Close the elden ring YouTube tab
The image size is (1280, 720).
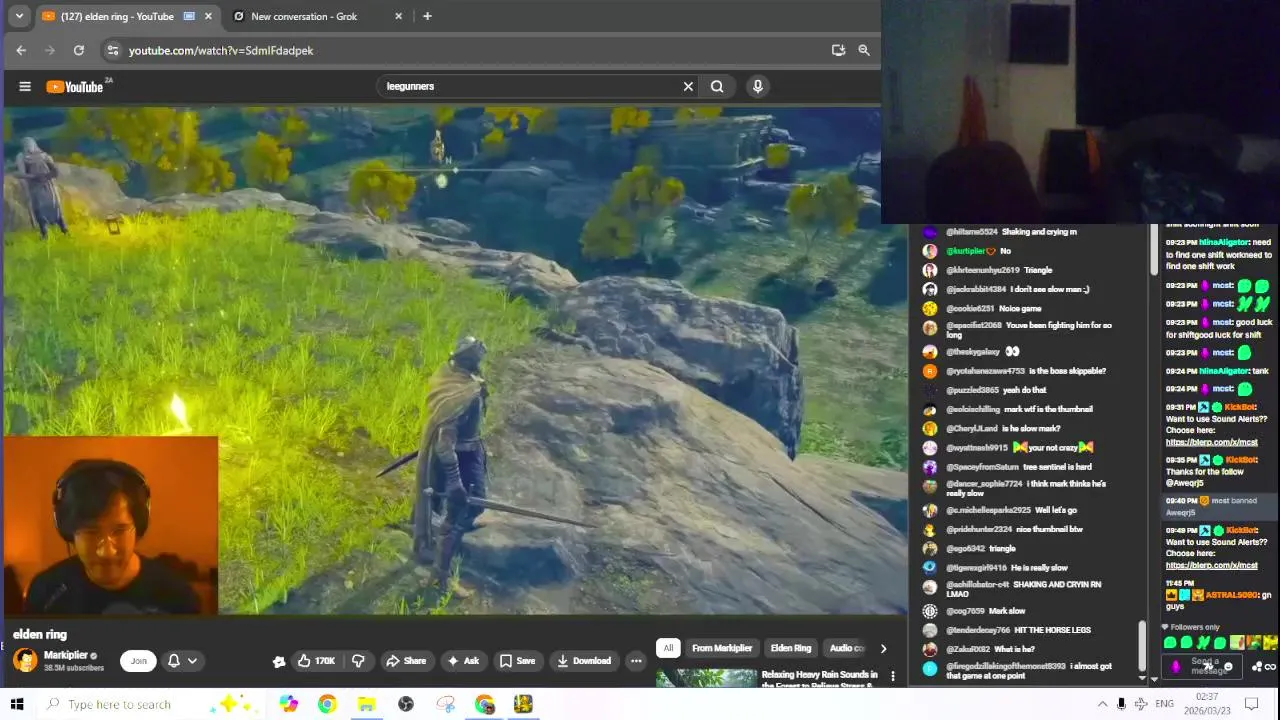(x=208, y=16)
